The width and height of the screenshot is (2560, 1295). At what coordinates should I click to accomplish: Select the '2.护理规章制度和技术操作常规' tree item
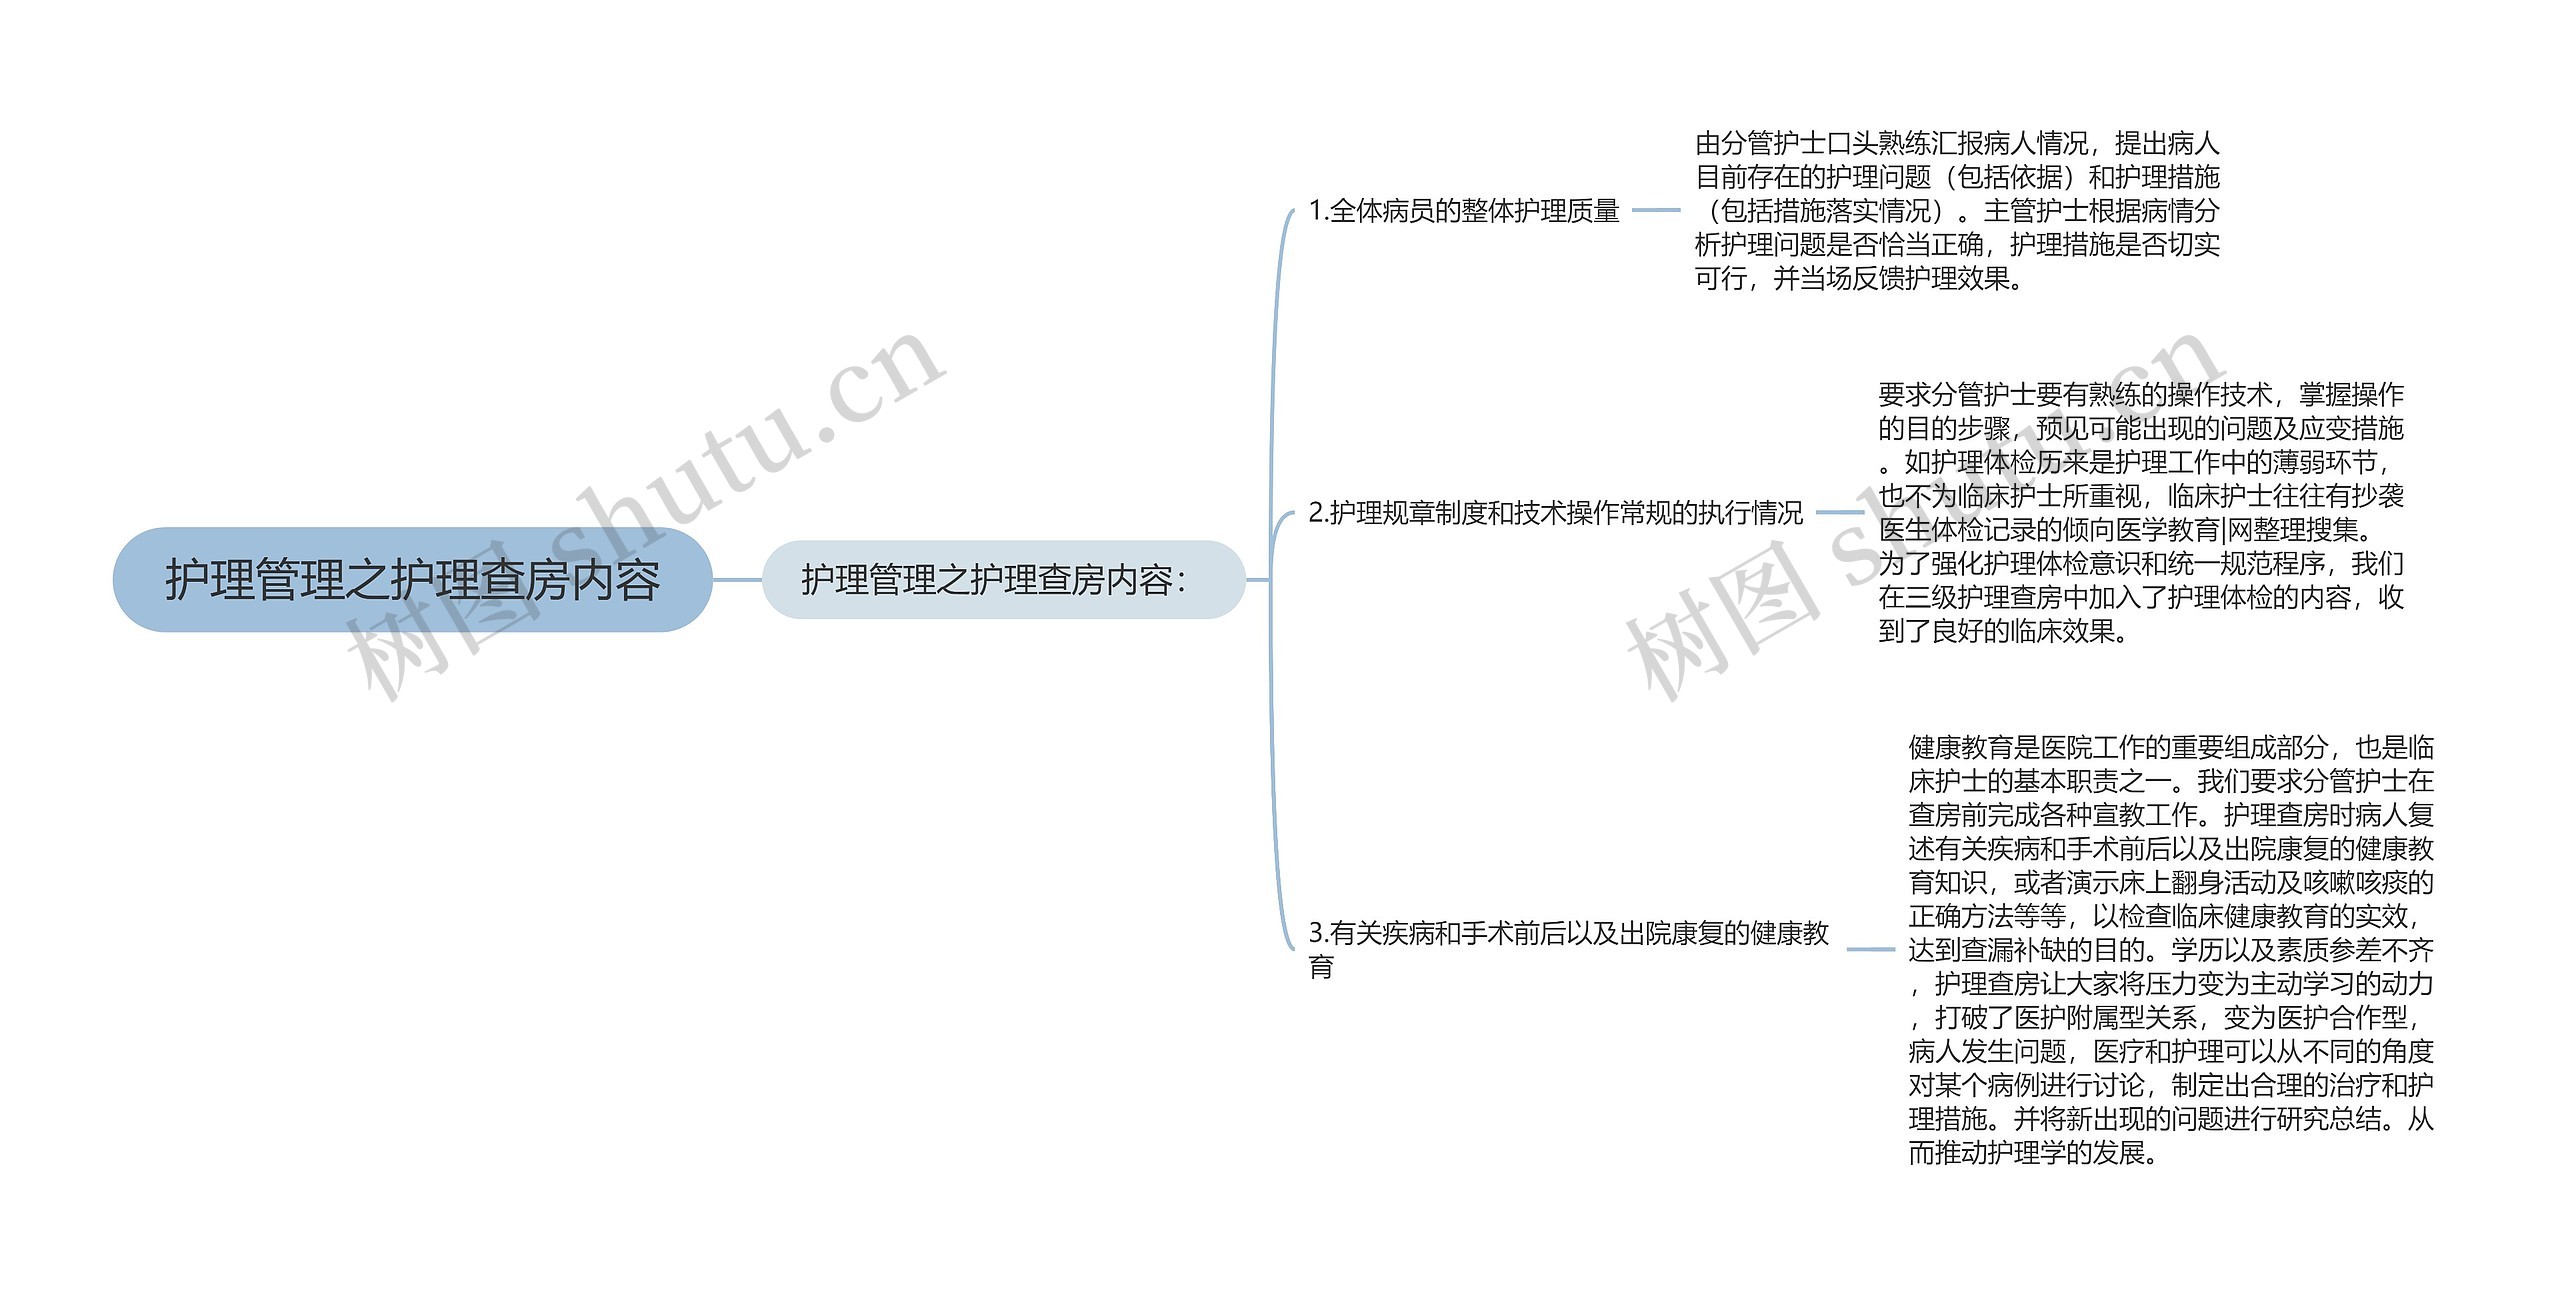pos(1439,517)
